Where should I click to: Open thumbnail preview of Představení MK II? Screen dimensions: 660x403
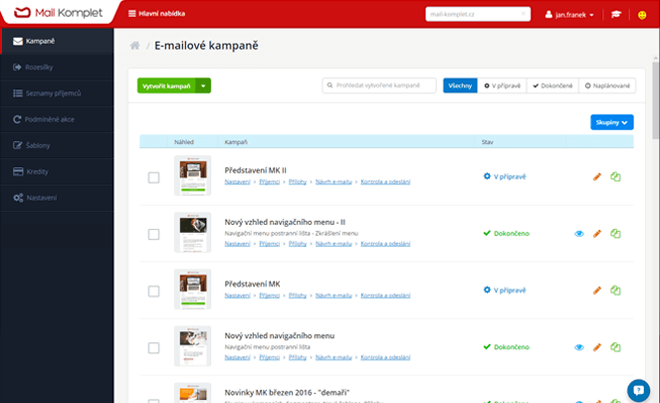point(193,176)
